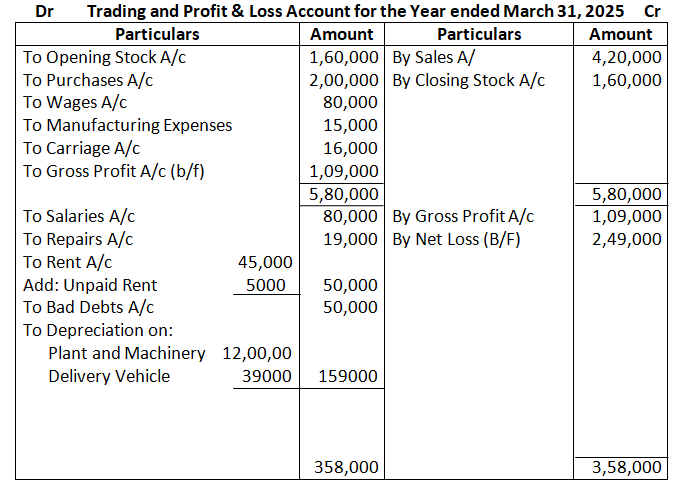This screenshot has height=485, width=673.
Task: Select the 'Add: Unpaid Rent' line
Action: tap(90, 285)
